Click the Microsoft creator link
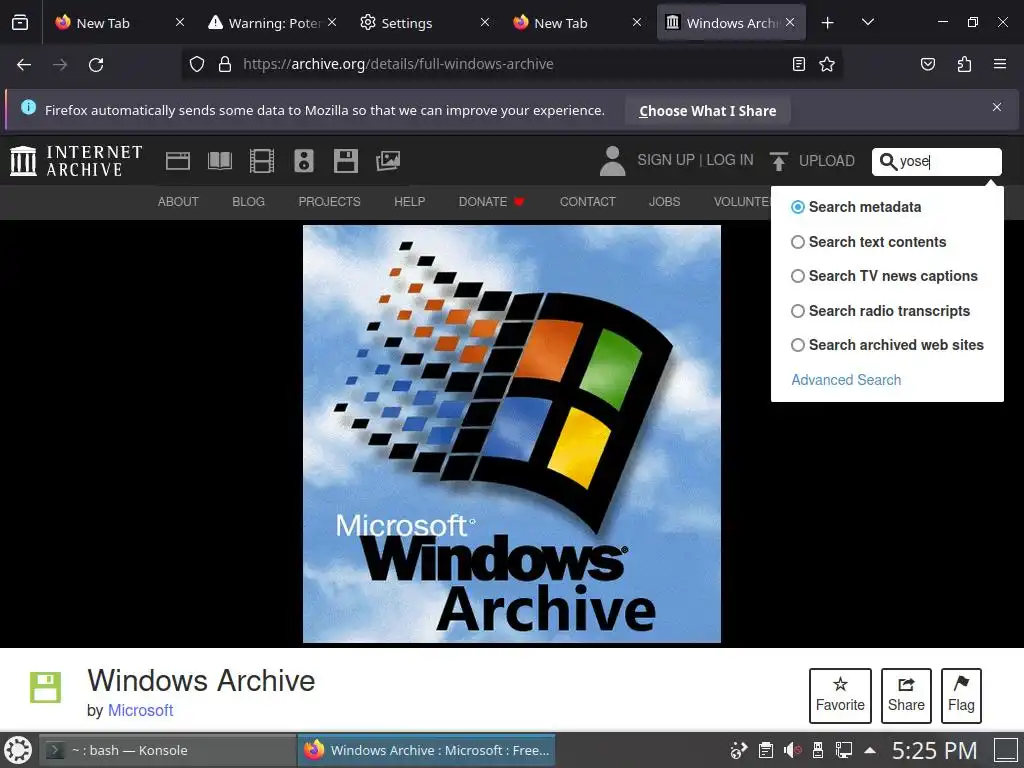The height and width of the screenshot is (768, 1024). click(140, 711)
